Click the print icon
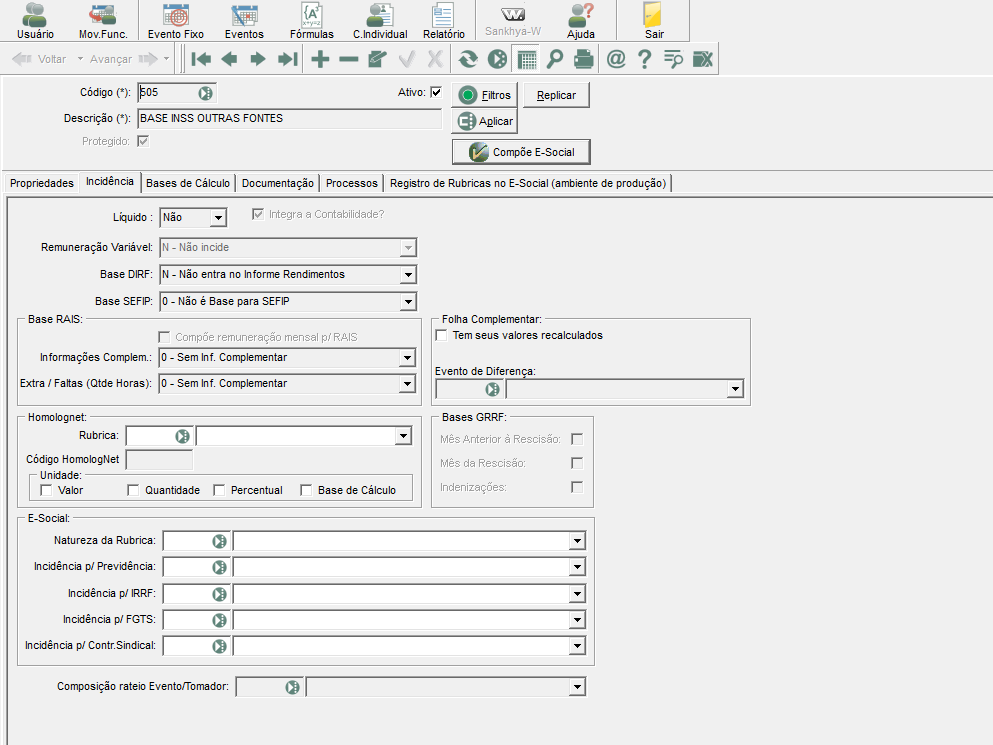Screen dimensions: 993x745 pos(584,59)
